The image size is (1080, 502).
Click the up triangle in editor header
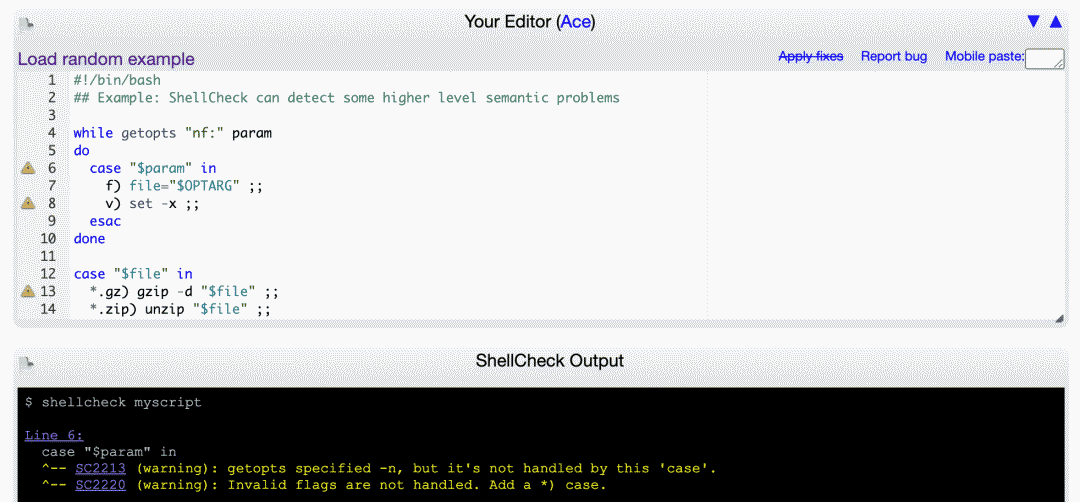(1055, 22)
